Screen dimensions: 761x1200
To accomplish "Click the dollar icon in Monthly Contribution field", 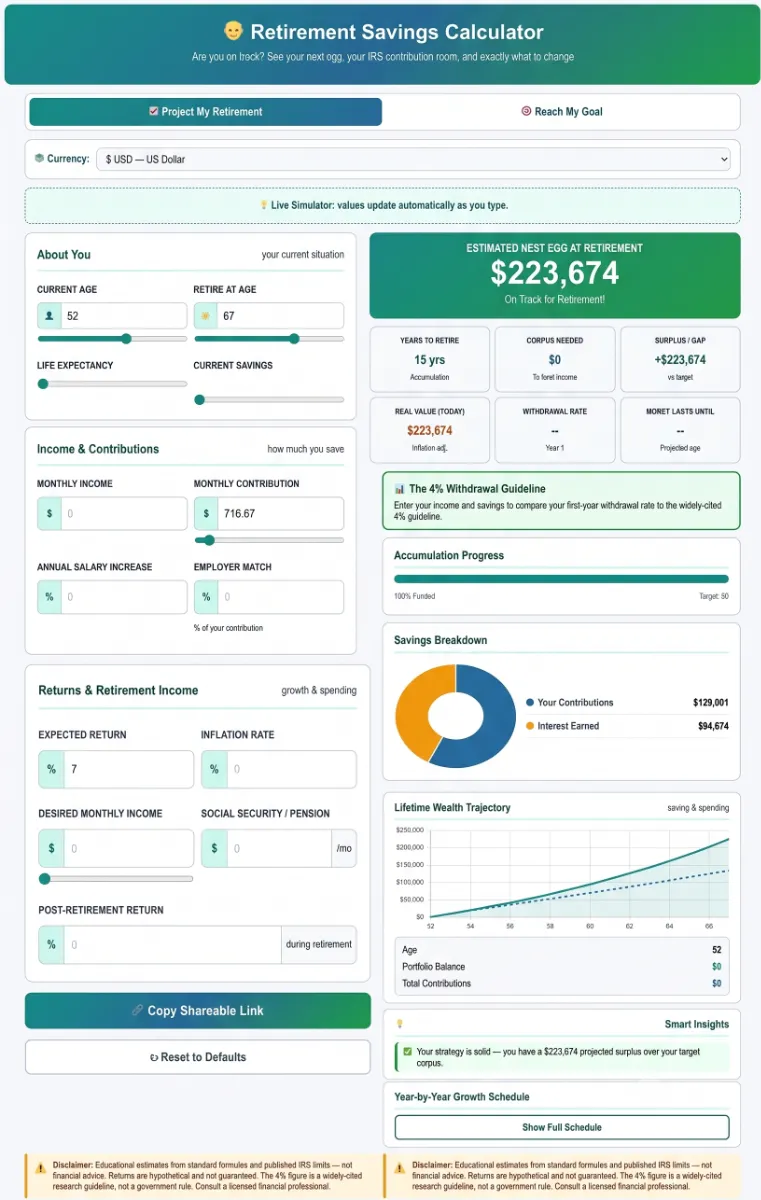I will tap(206, 514).
